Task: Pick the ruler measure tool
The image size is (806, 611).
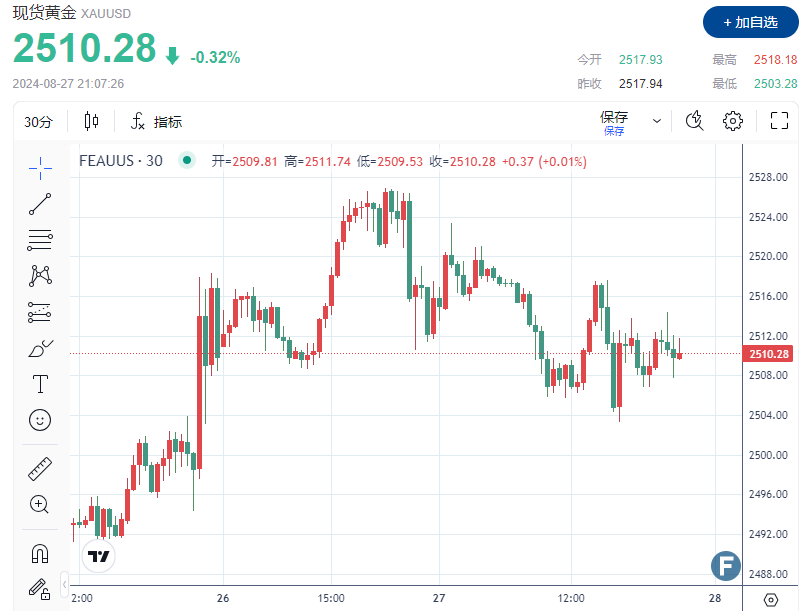Action: click(x=40, y=467)
